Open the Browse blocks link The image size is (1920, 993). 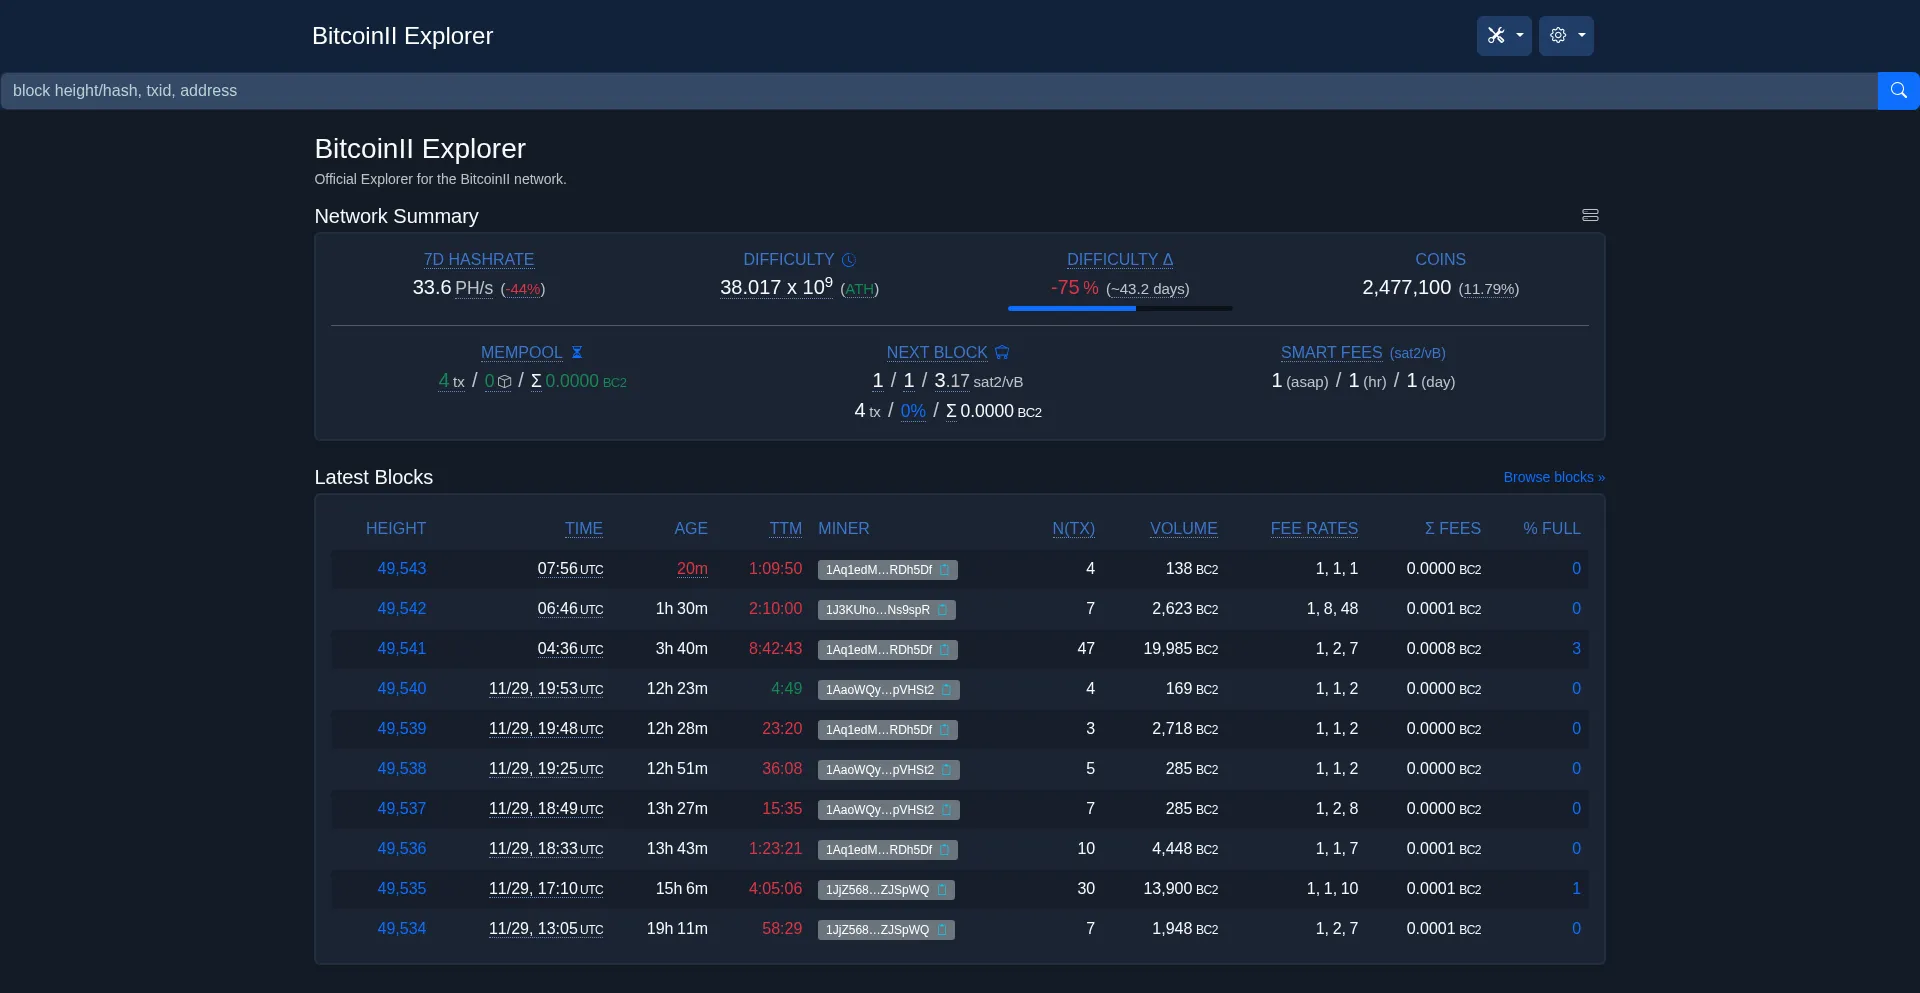1553,477
